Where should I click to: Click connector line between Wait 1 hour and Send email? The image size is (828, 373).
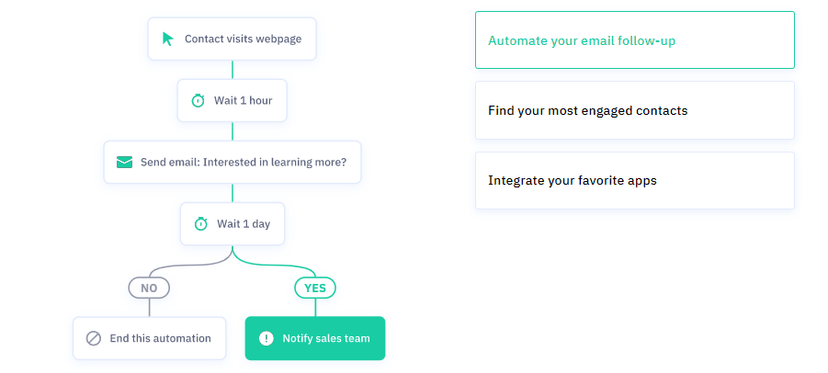(x=232, y=131)
